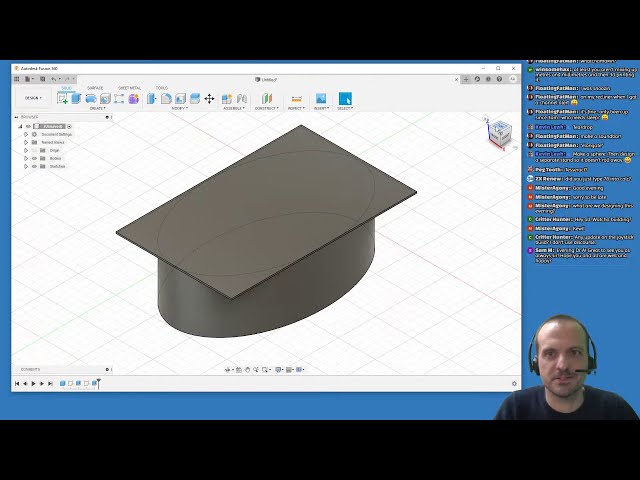Toggle visibility eye of the root component
Screen dimensions: 640x480
(x=28, y=127)
